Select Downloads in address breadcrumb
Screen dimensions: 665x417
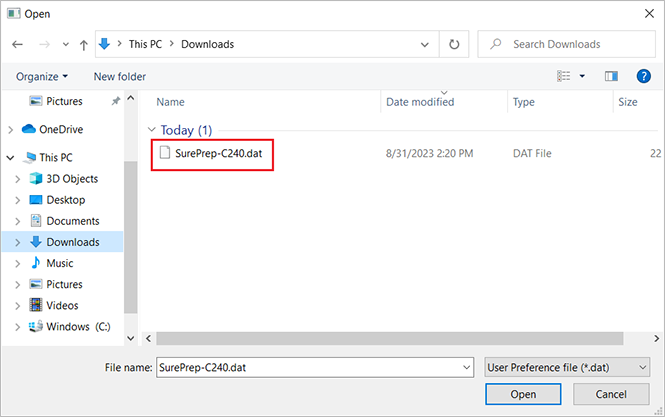(207, 44)
